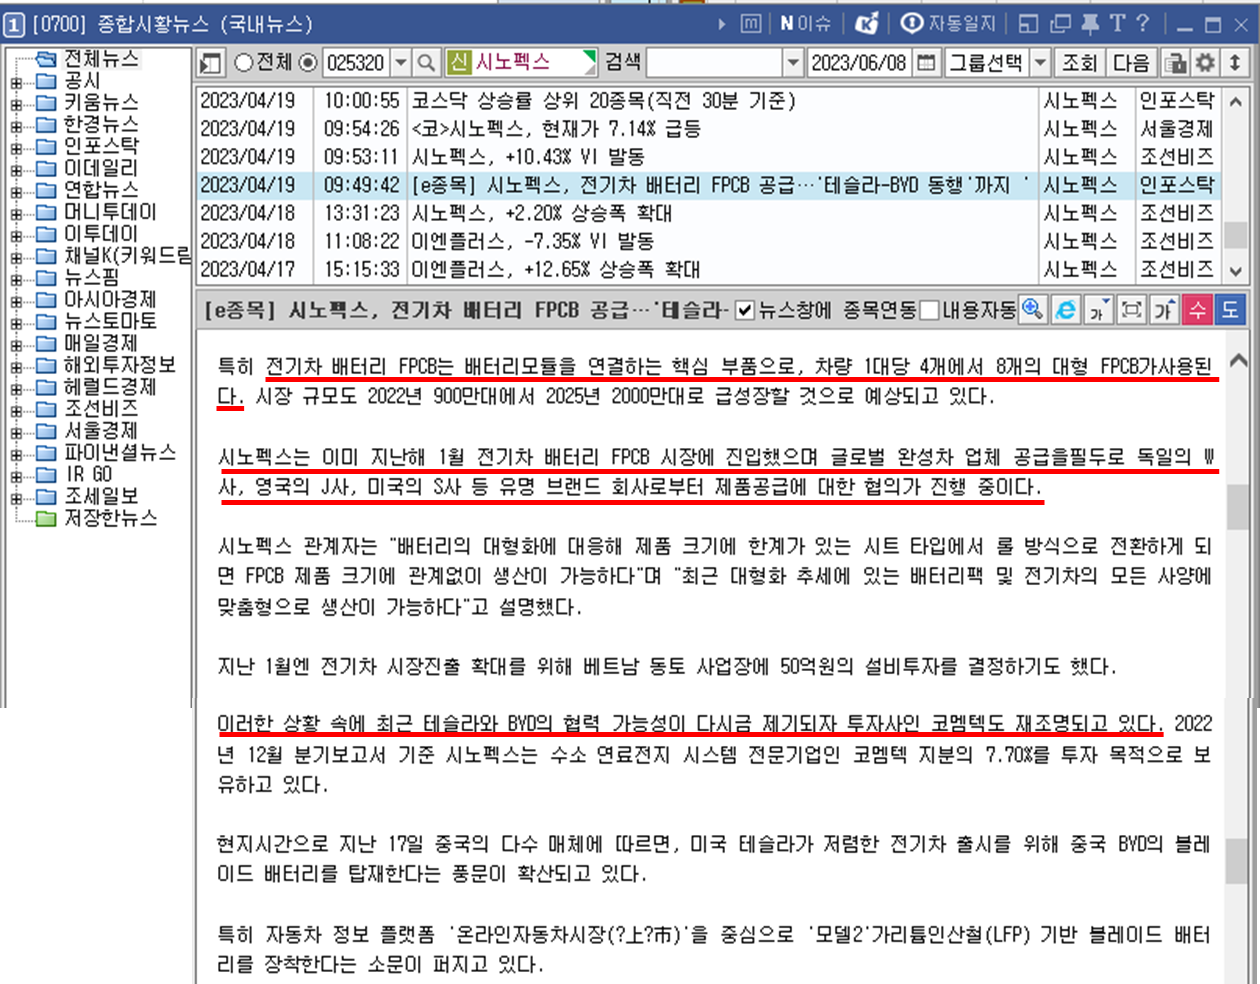Click the fit-to-screen frame icon
Screen dimensions: 1260x984
pyautogui.click(x=1131, y=310)
